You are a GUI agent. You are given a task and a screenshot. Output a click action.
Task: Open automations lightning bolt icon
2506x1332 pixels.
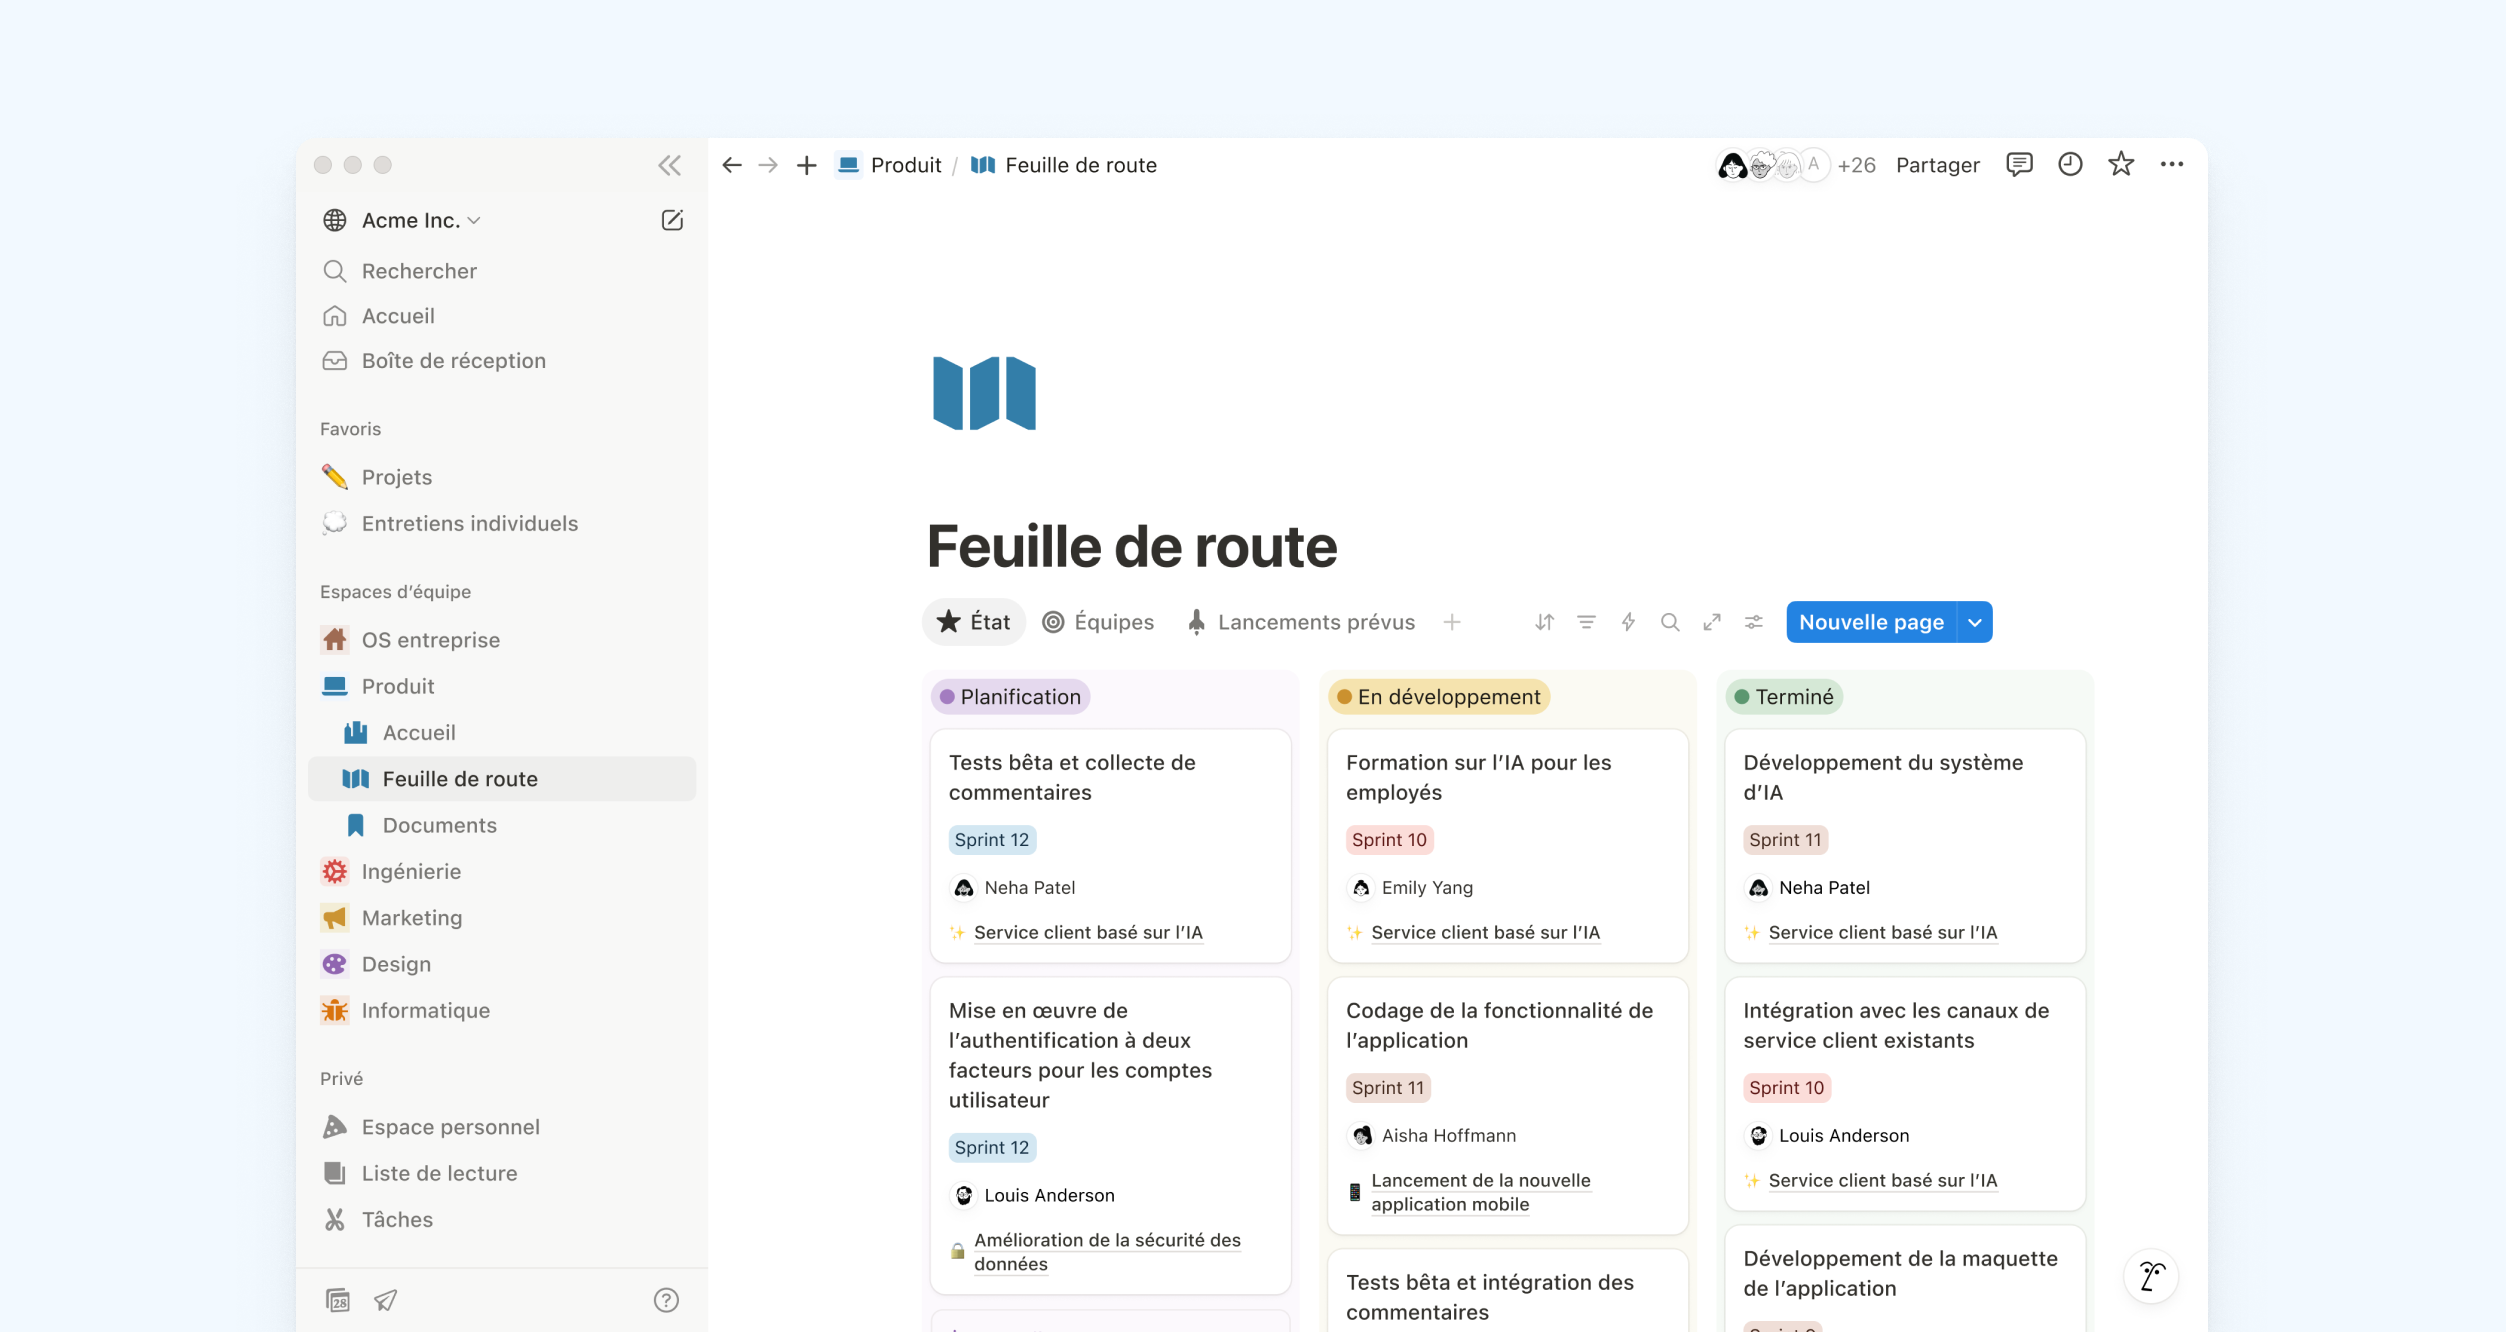point(1628,622)
